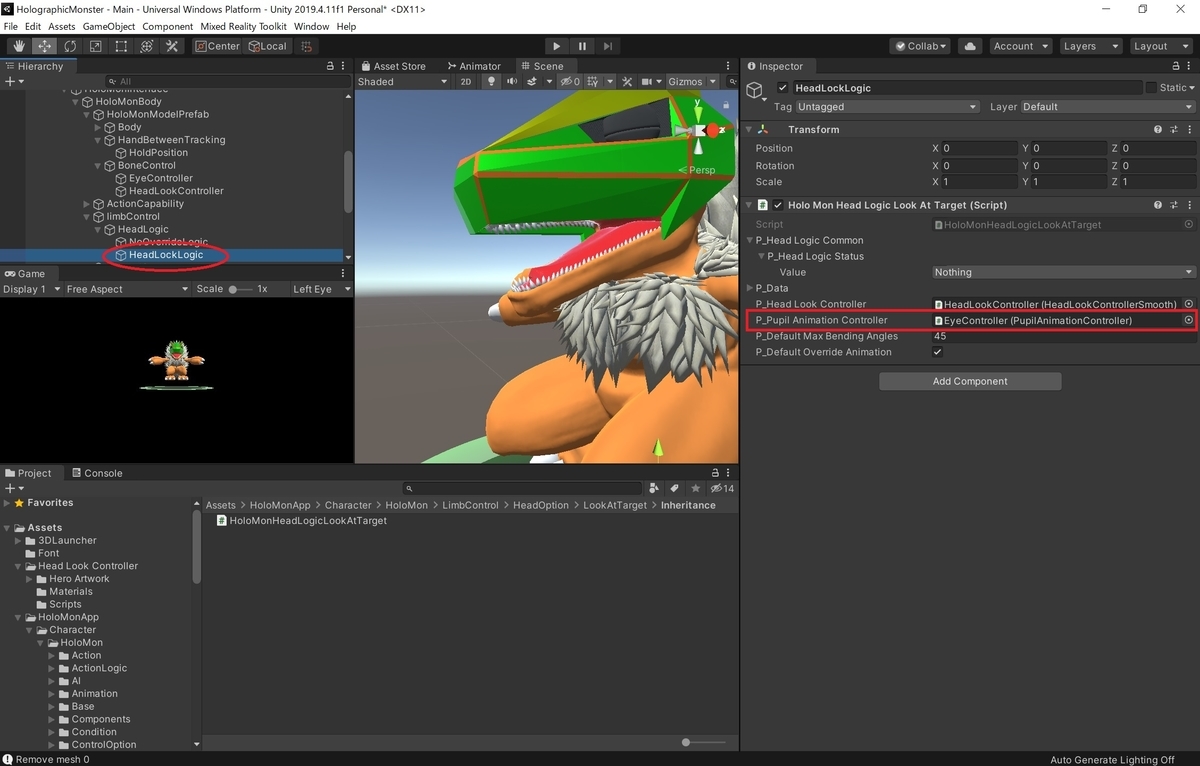Viewport: 1200px width, 766px height.
Task: Select the Move tool
Action: pos(45,46)
